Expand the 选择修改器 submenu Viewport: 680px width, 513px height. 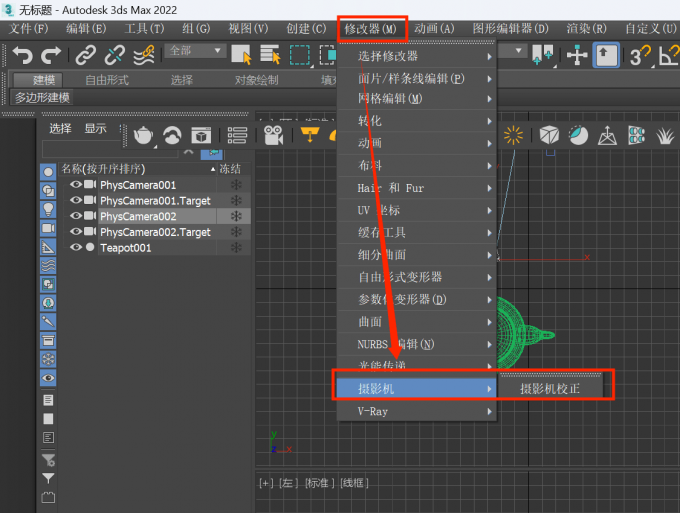coord(417,56)
